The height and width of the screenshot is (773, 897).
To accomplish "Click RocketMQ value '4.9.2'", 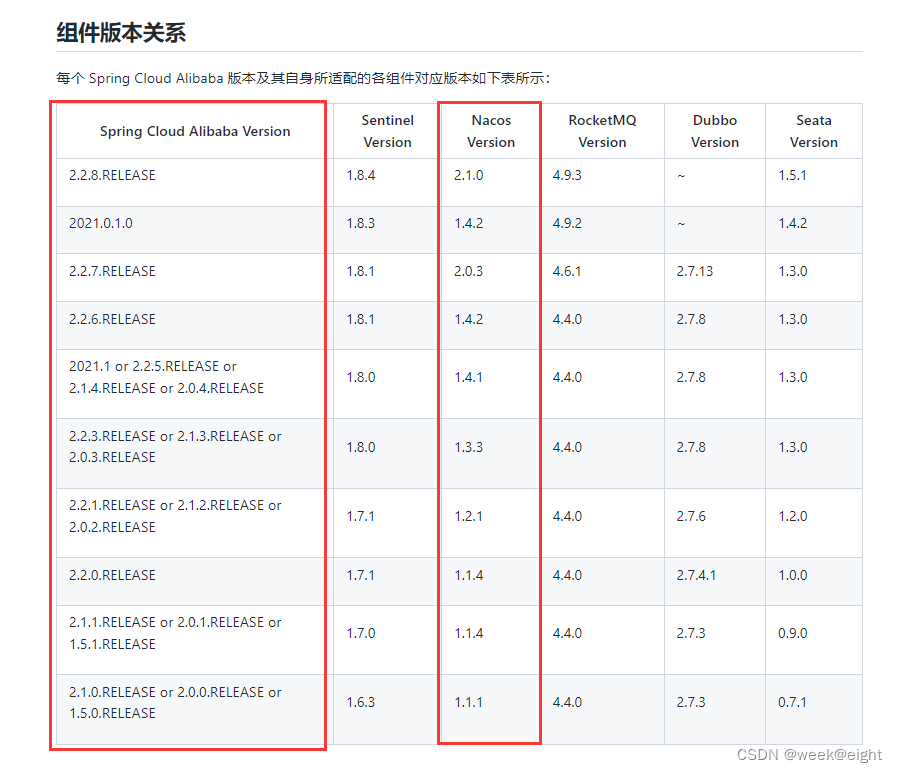I will [x=567, y=223].
